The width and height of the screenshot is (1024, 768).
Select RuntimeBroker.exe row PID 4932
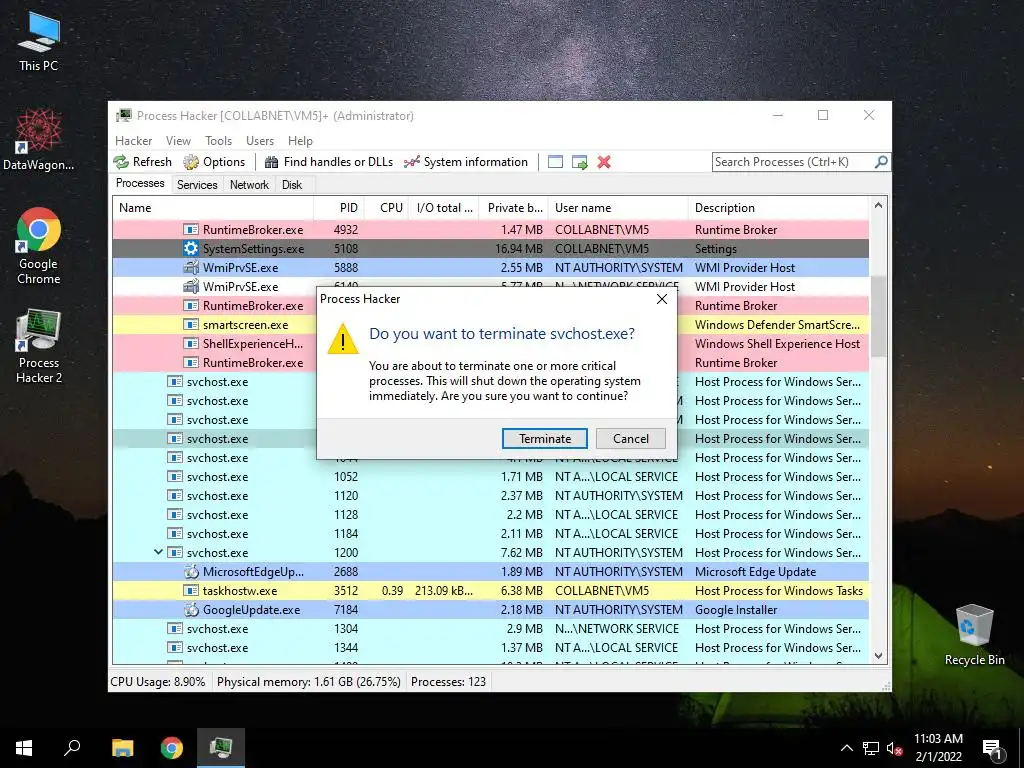coord(490,229)
